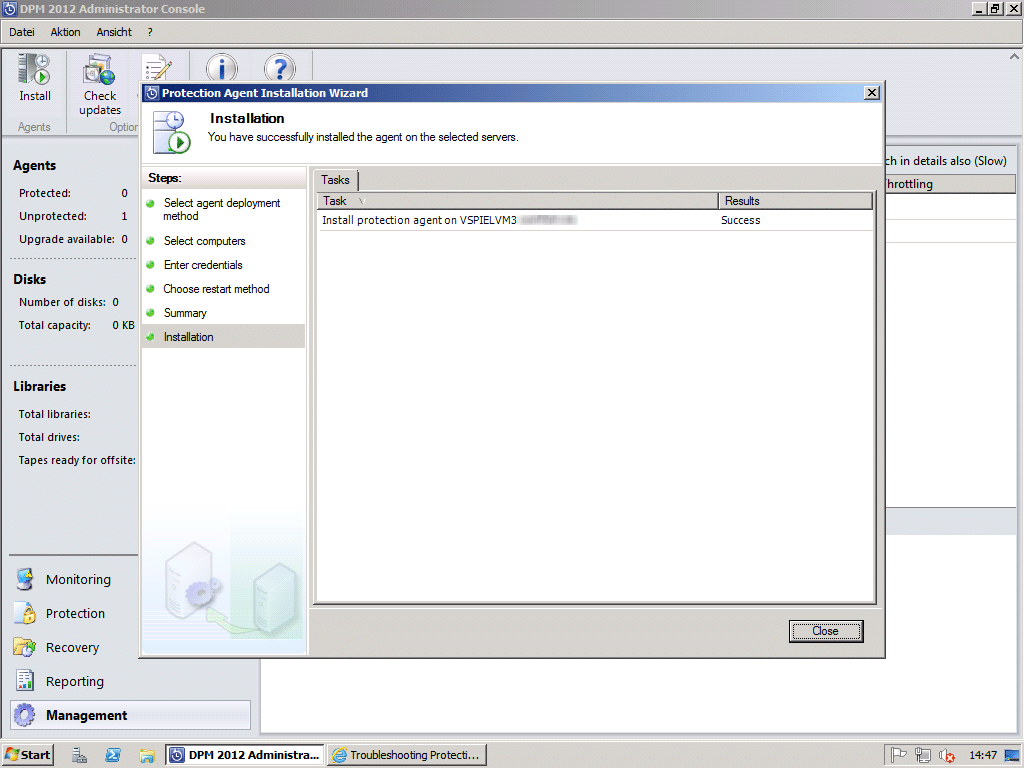
Task: Click the Choose restart method step
Action: pyautogui.click(x=216, y=289)
